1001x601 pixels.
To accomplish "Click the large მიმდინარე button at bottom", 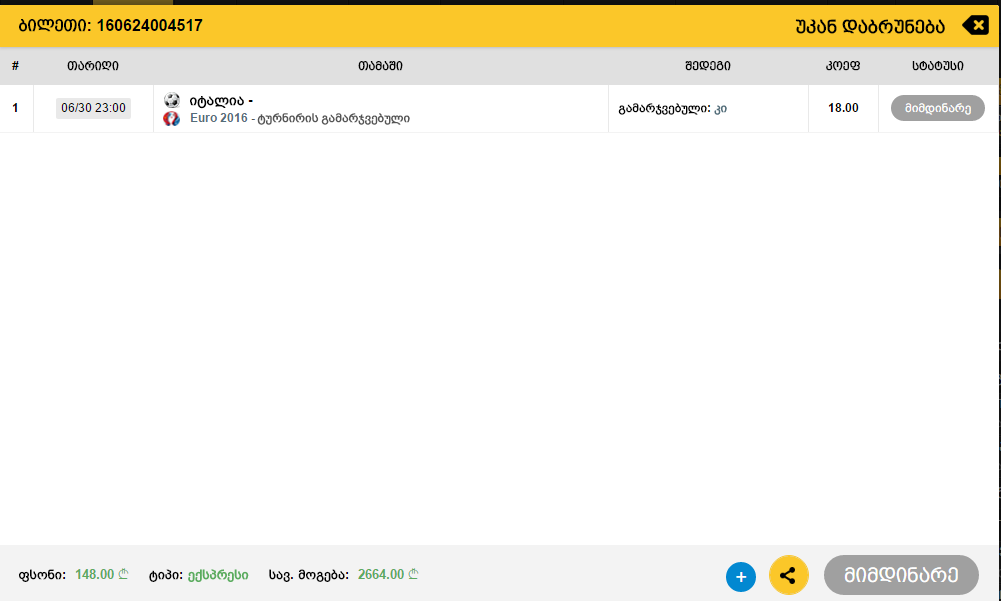I will click(x=901, y=575).
